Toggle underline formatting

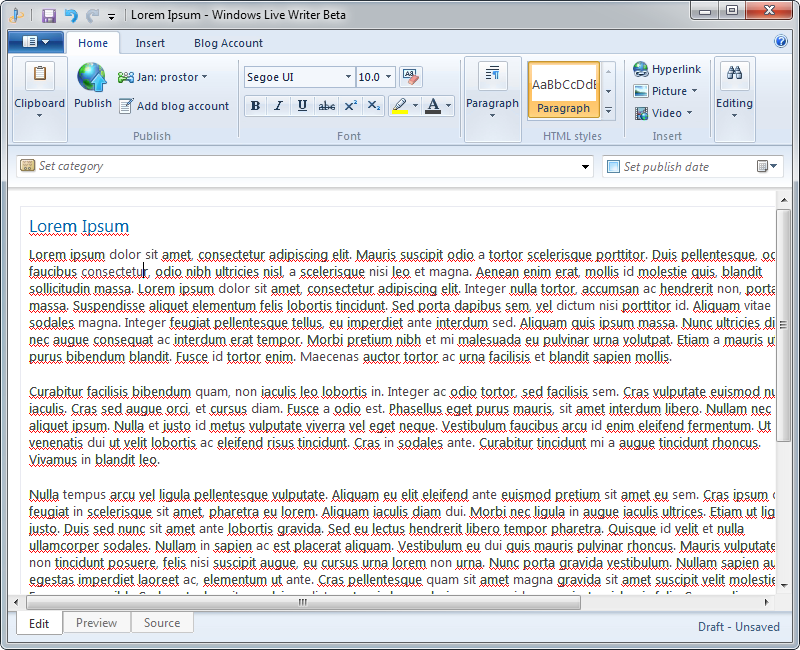tap(302, 106)
